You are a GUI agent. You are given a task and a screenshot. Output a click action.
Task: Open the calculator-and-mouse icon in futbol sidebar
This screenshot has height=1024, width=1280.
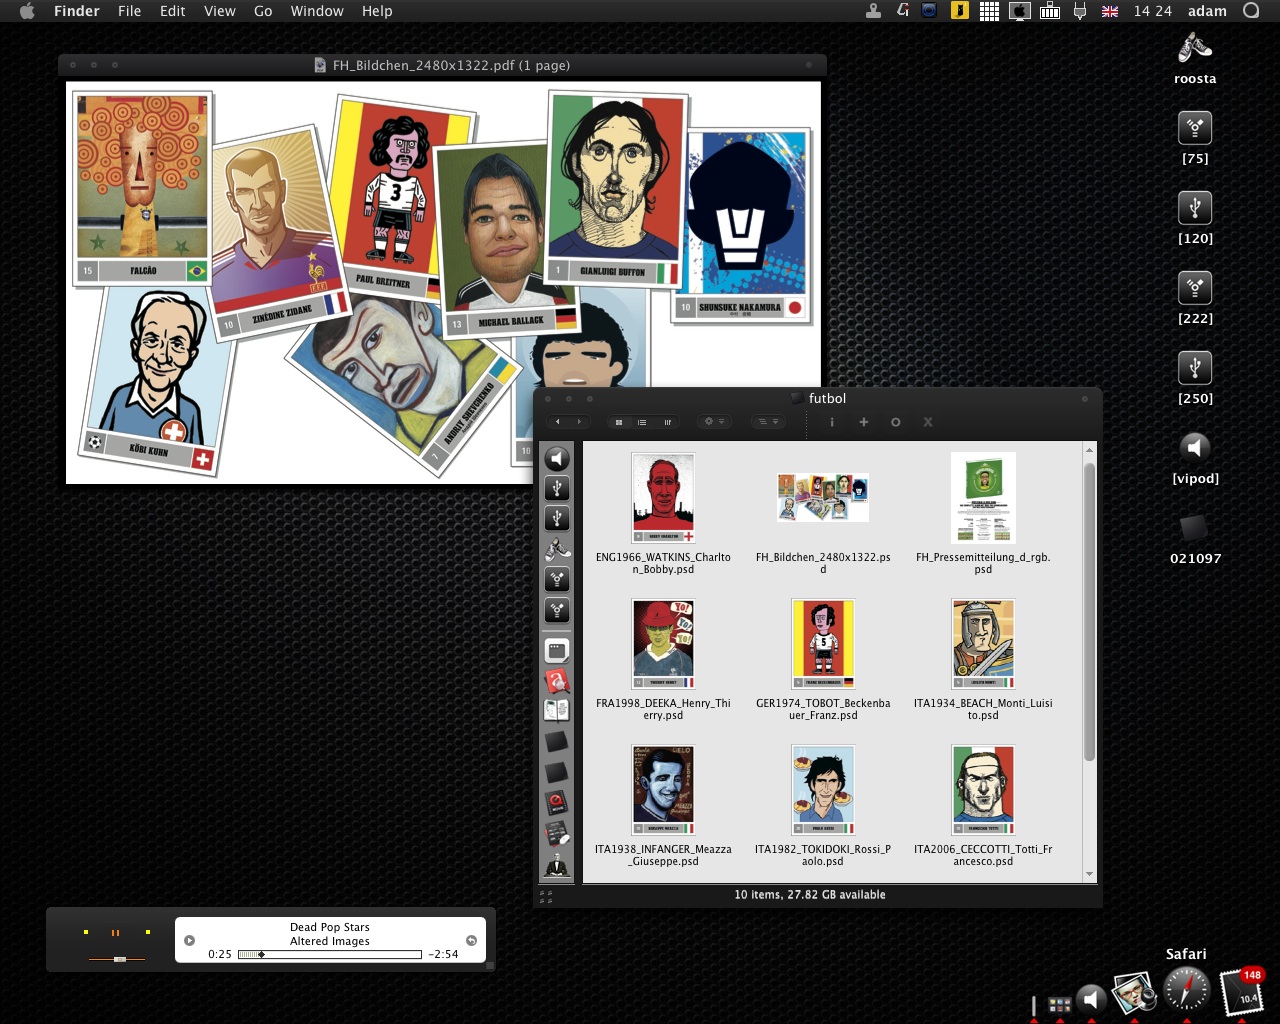(557, 833)
